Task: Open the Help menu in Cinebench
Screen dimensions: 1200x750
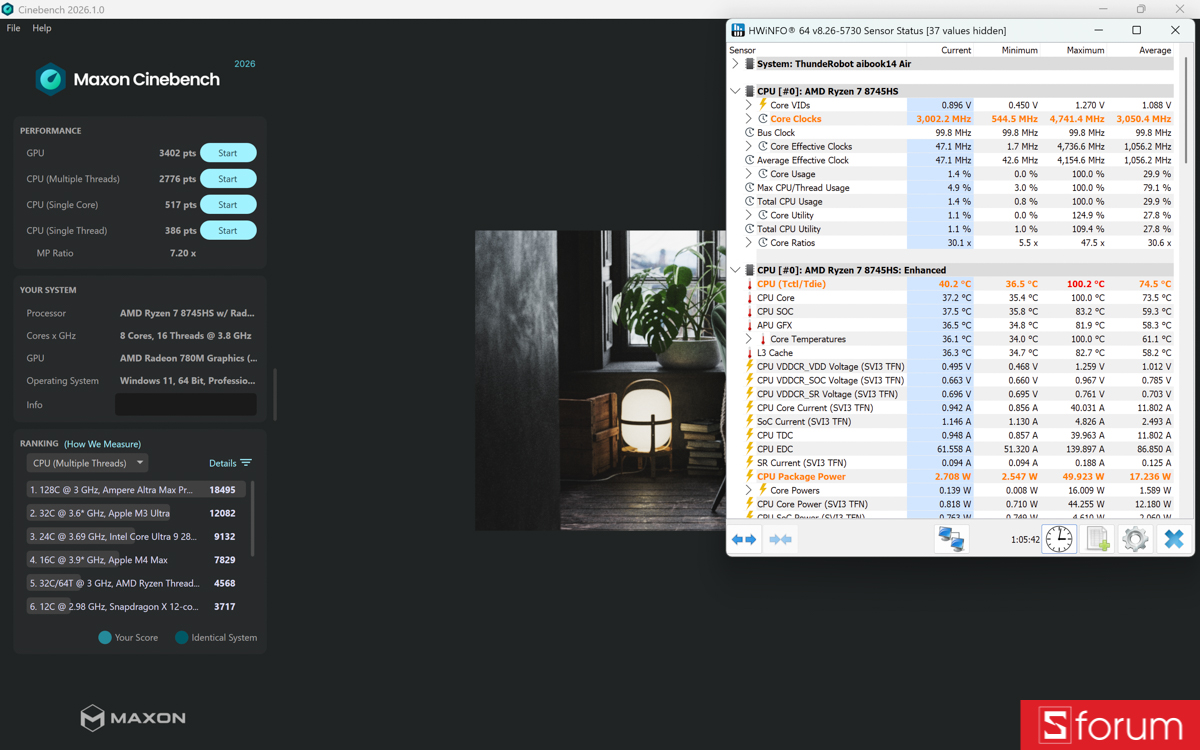Action: (42, 28)
